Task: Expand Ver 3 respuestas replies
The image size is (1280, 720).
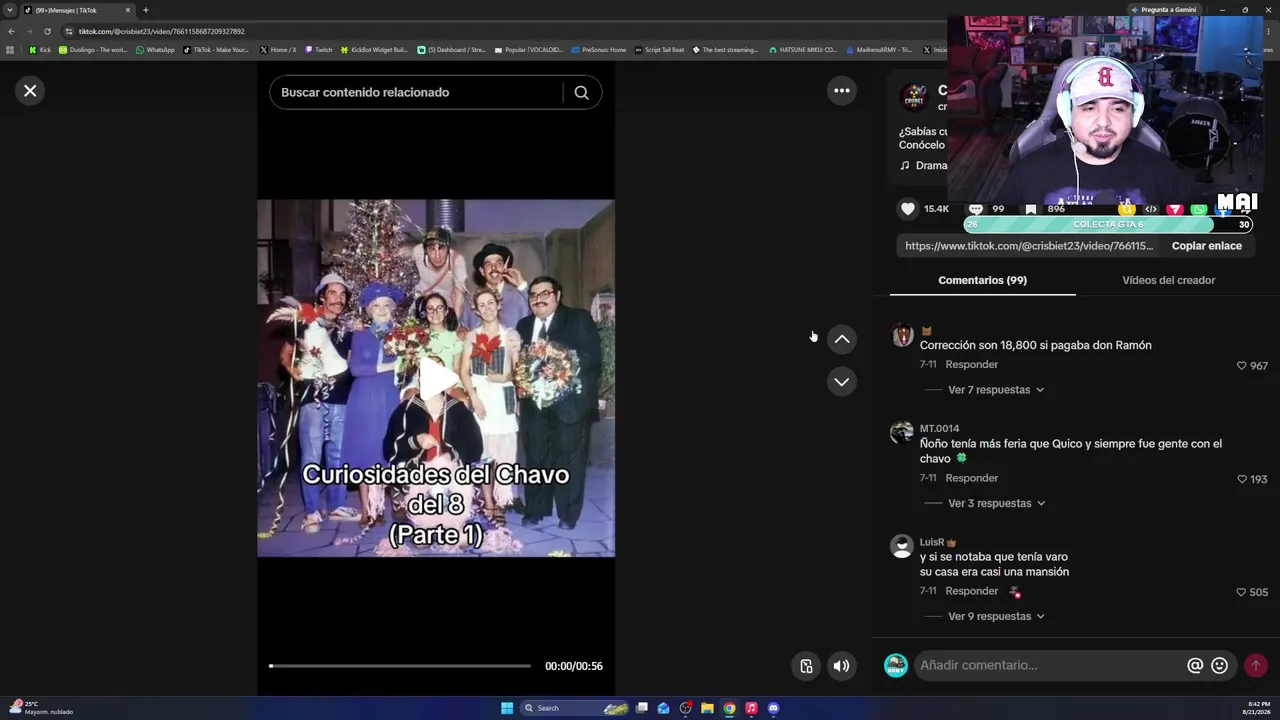Action: point(996,504)
